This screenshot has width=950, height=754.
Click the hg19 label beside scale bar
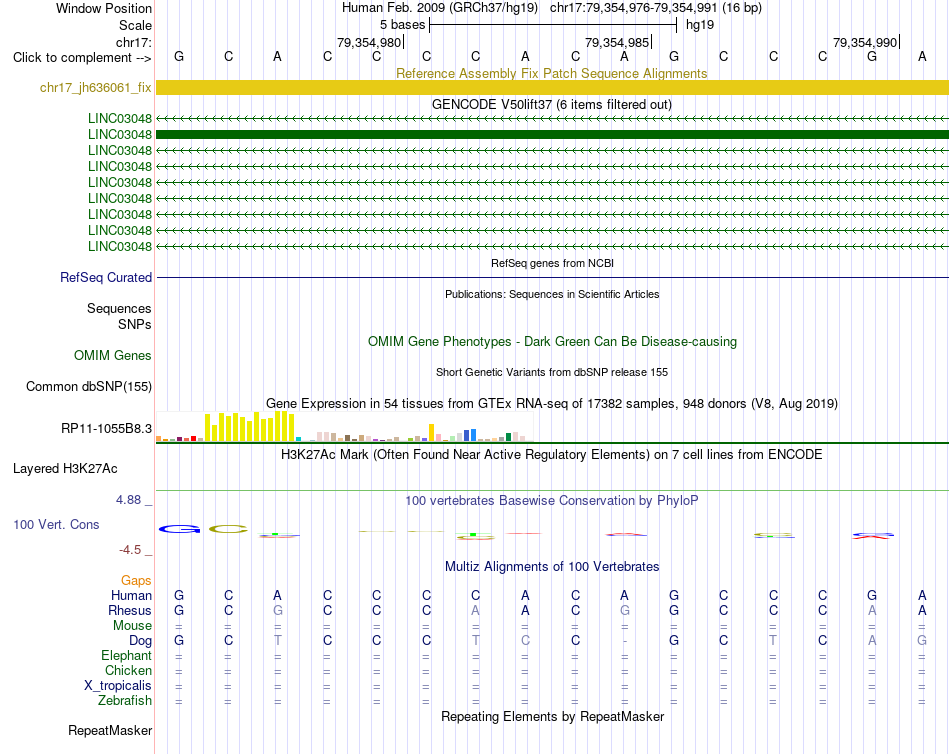pos(700,25)
